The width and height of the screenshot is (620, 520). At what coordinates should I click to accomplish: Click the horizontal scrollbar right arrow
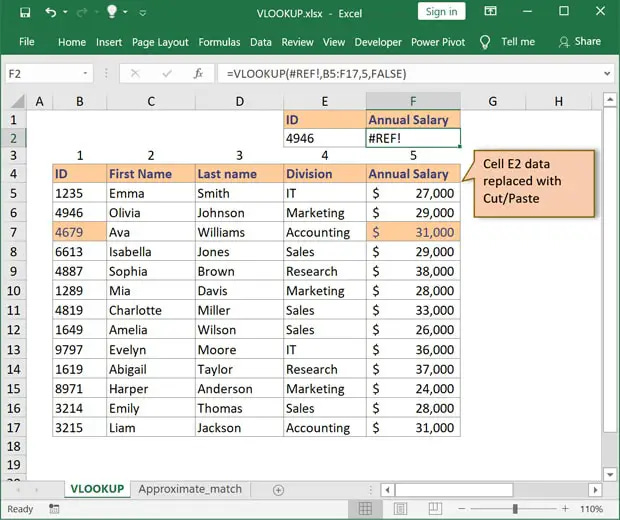(595, 490)
